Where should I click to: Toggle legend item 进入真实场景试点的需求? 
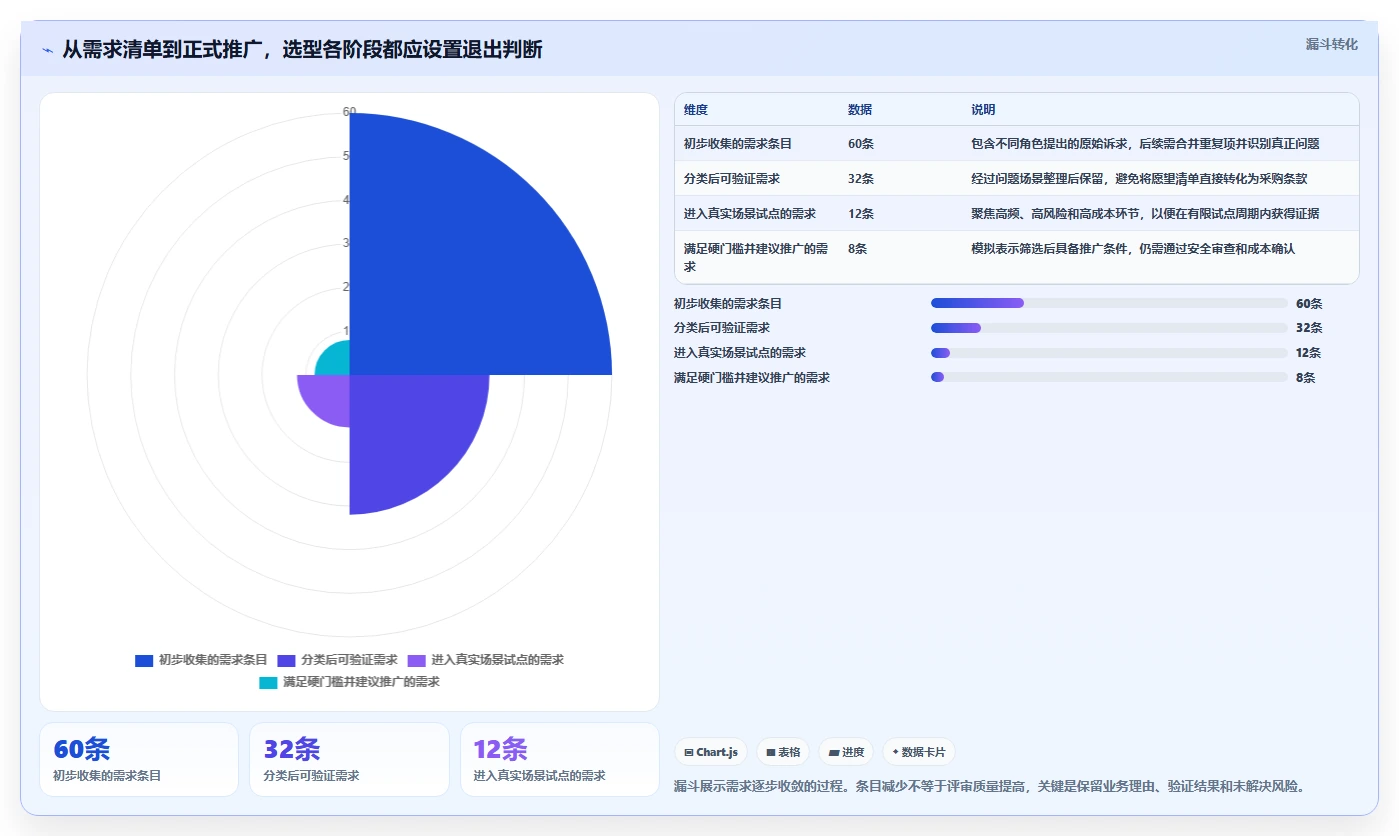click(485, 660)
